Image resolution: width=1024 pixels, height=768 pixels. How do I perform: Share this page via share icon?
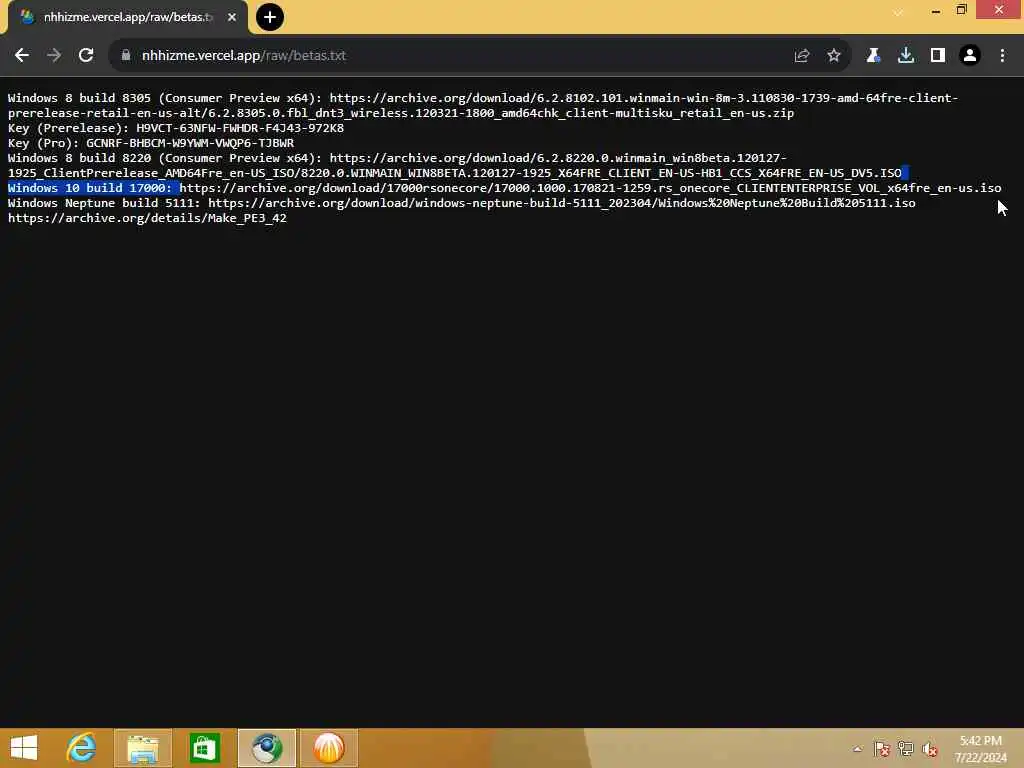pyautogui.click(x=802, y=56)
